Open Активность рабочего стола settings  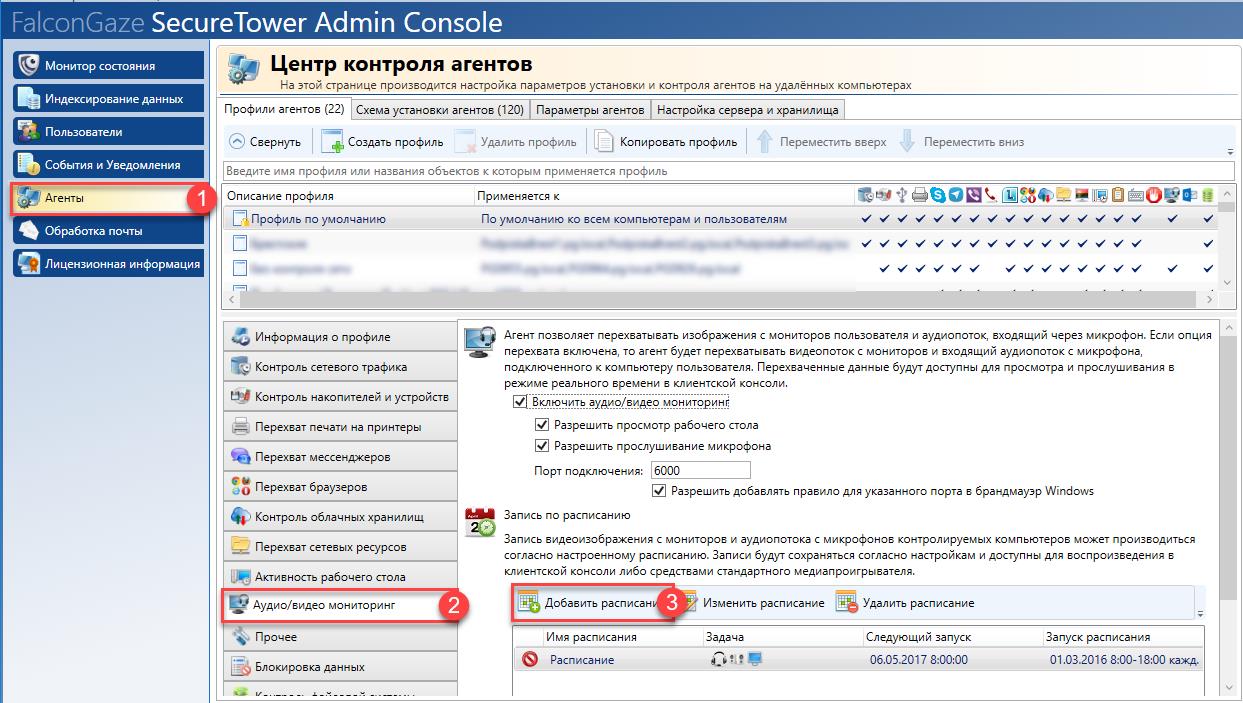340,577
